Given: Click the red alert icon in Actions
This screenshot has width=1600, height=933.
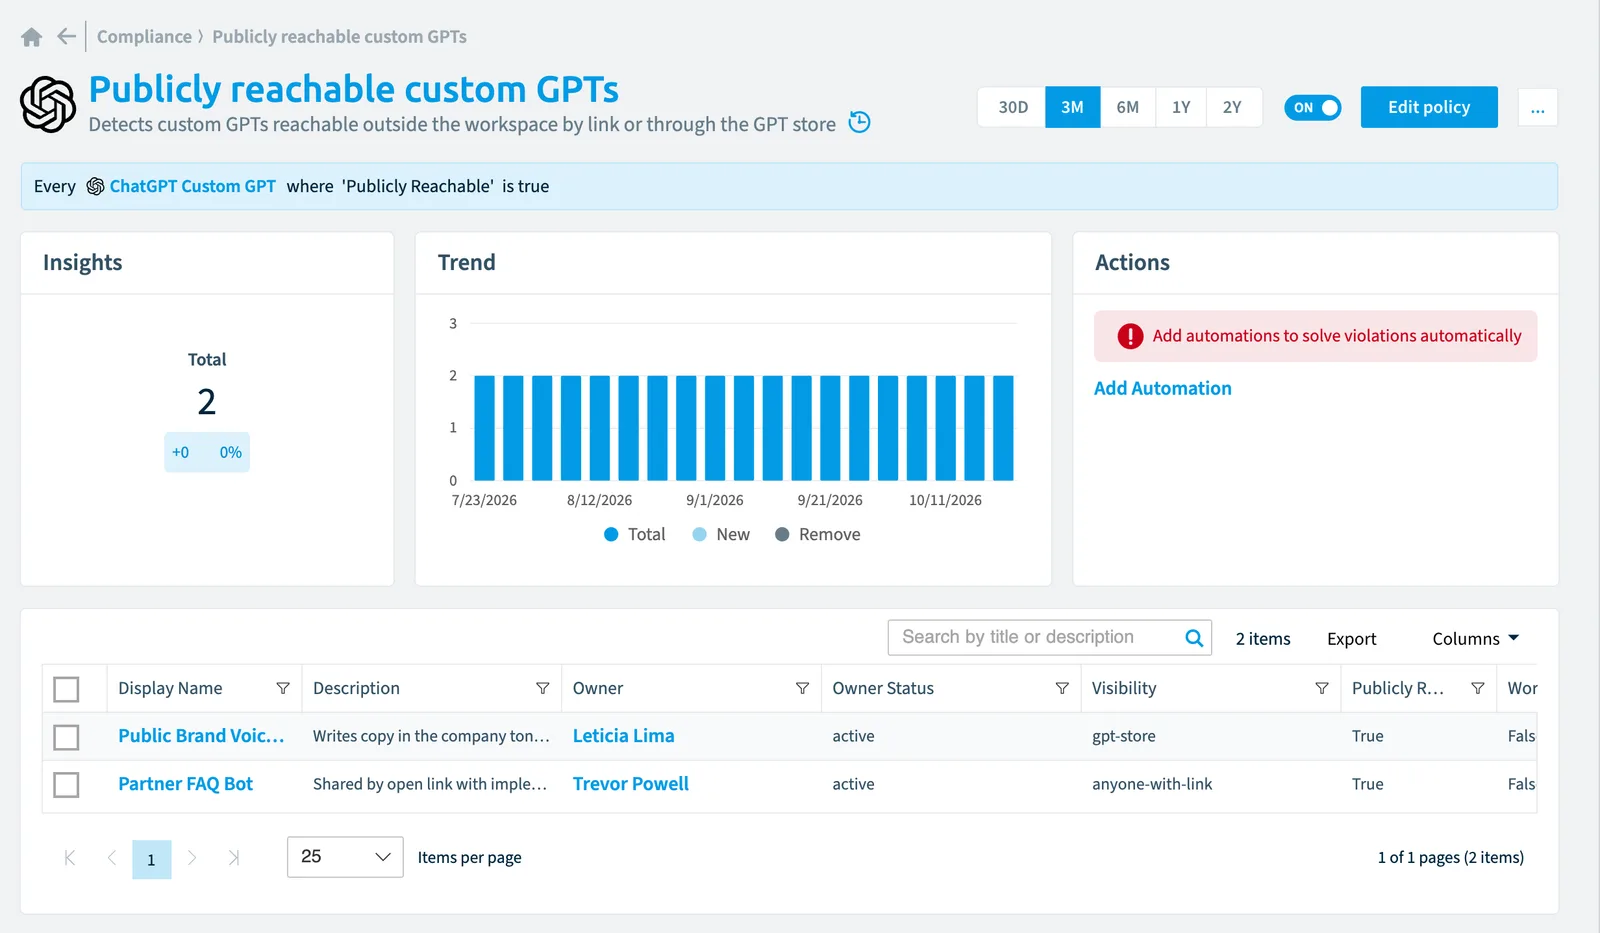Looking at the screenshot, I should click(x=1130, y=336).
